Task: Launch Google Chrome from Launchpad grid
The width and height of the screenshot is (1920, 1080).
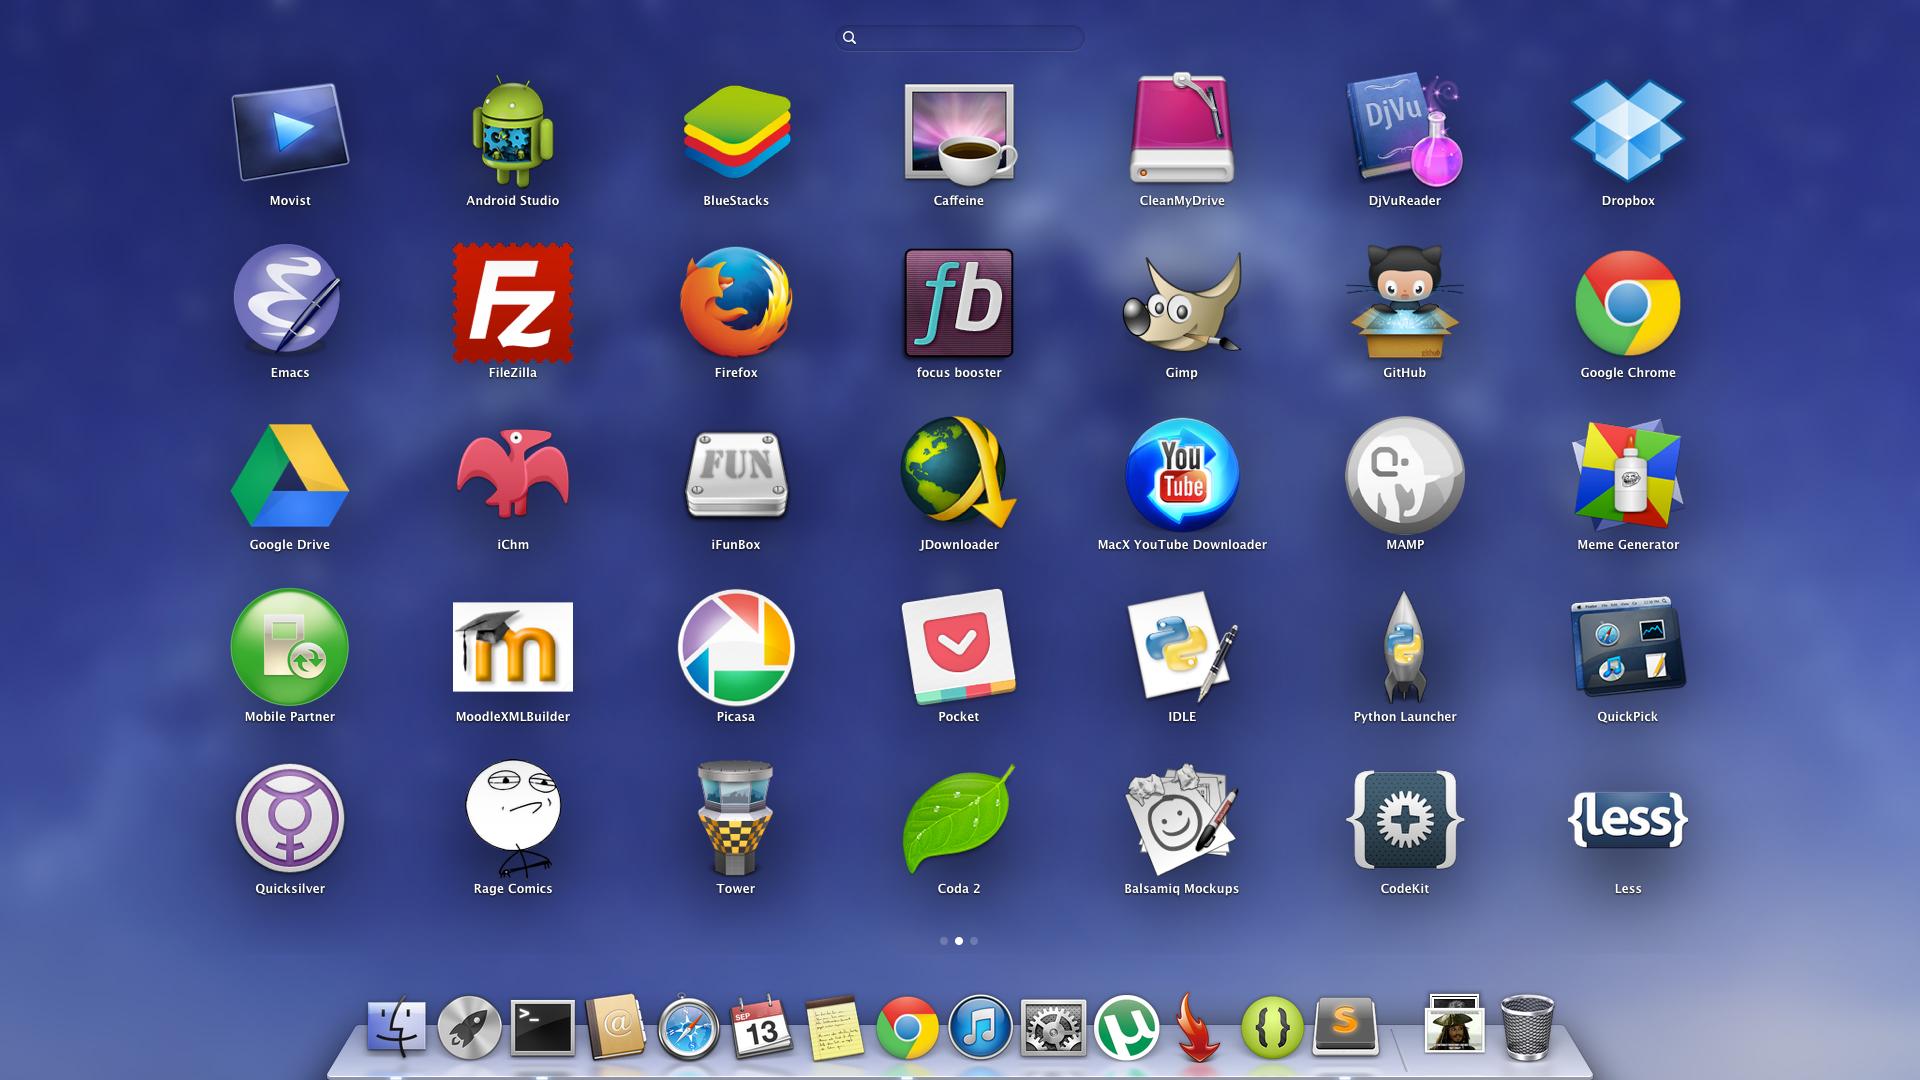Action: click(1628, 303)
